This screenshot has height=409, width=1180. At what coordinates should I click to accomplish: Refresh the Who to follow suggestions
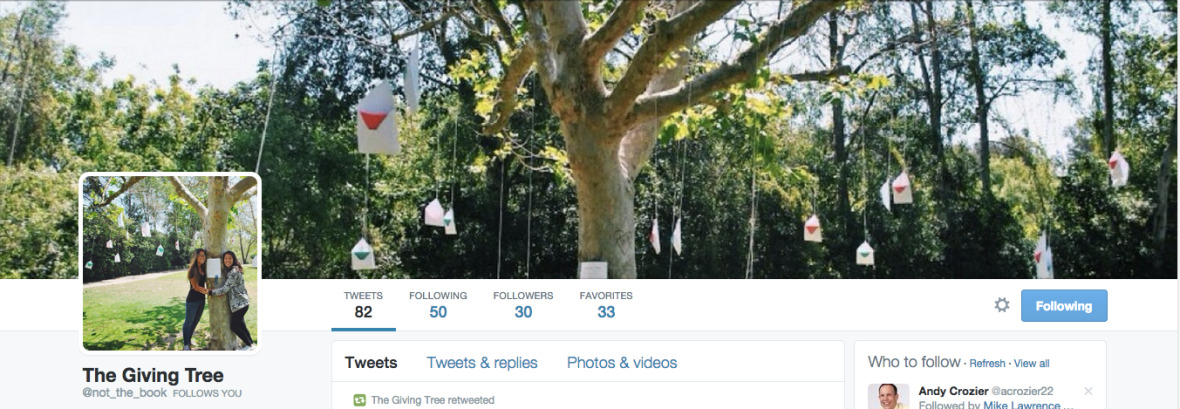(987, 363)
